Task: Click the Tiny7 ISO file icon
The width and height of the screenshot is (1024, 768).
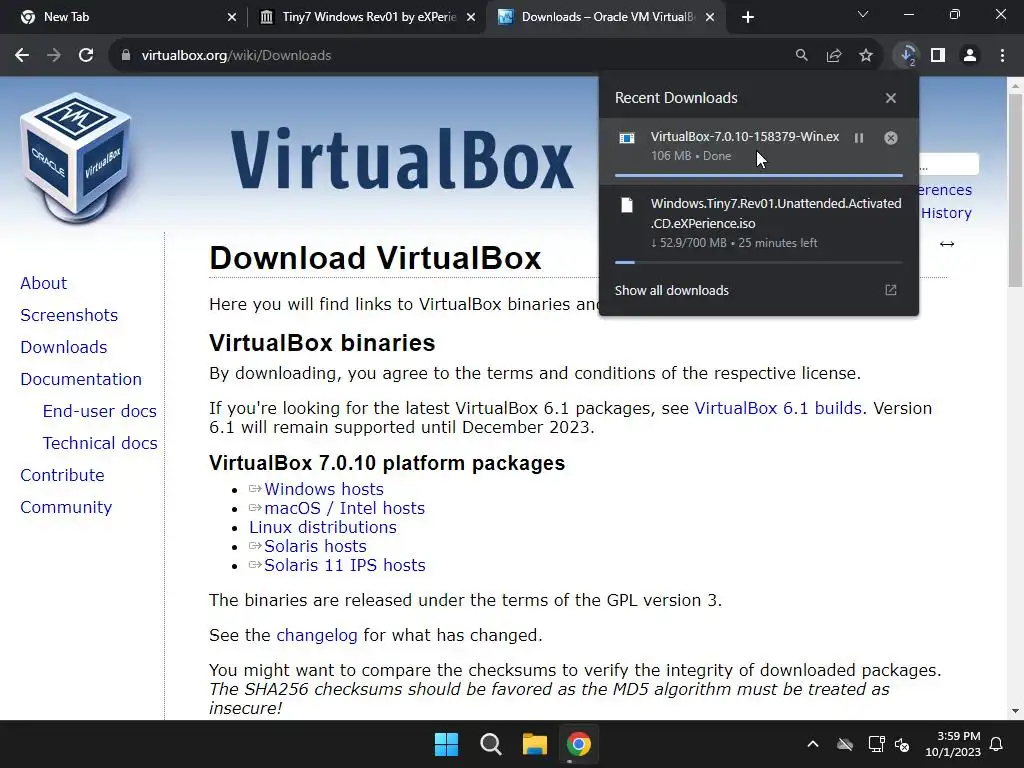Action: click(627, 205)
